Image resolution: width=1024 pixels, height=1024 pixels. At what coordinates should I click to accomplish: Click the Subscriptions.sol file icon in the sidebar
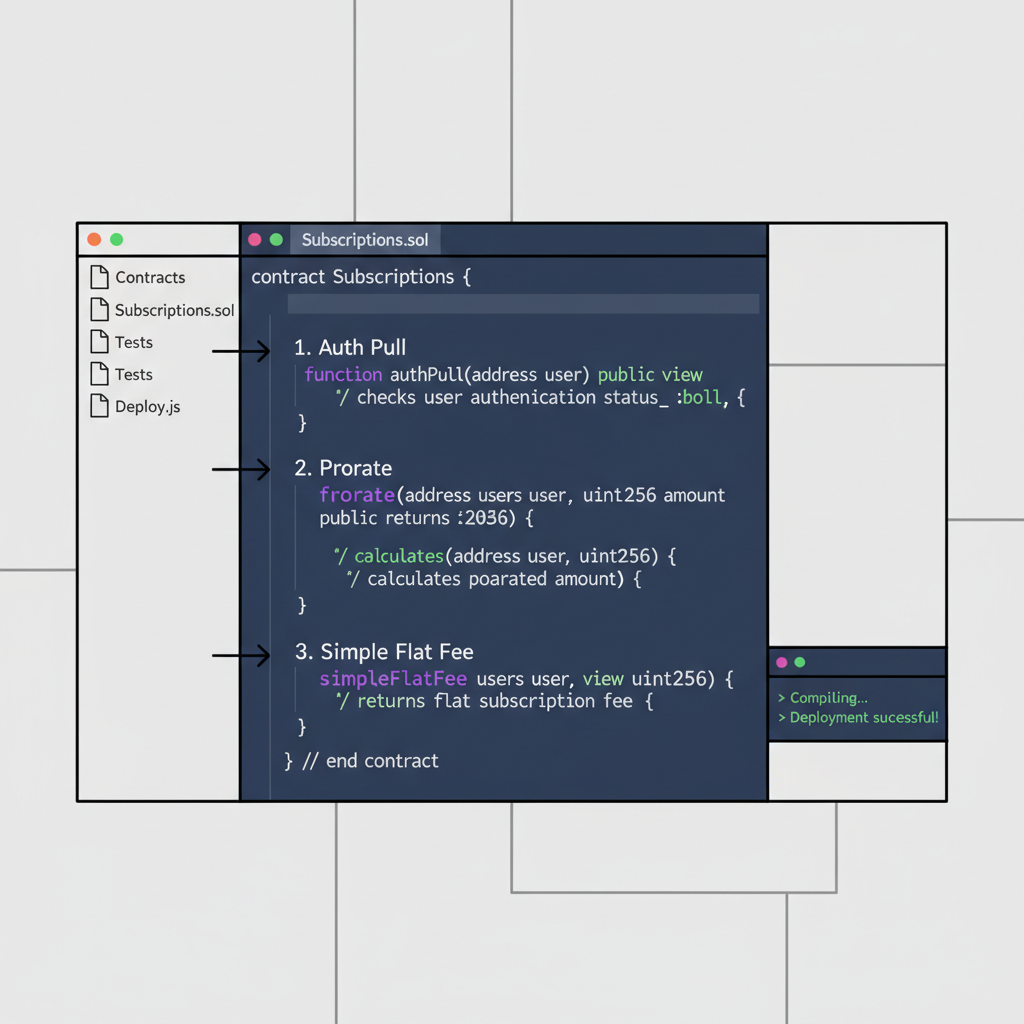pyautogui.click(x=100, y=309)
